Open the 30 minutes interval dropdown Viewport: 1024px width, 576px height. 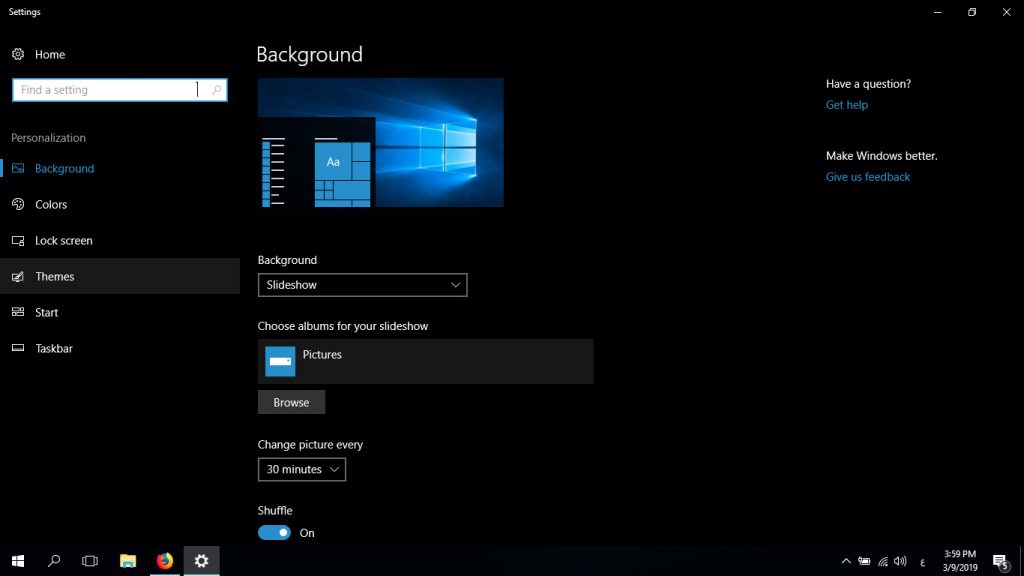click(x=302, y=470)
